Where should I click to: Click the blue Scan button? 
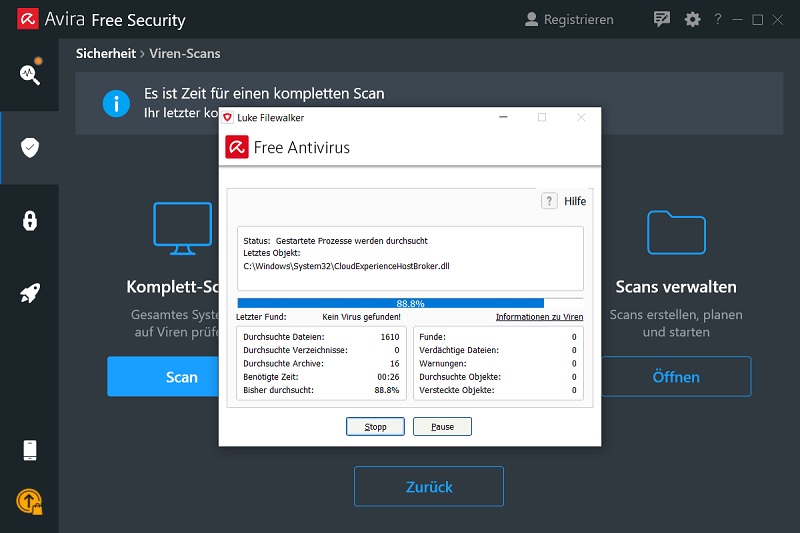163,376
